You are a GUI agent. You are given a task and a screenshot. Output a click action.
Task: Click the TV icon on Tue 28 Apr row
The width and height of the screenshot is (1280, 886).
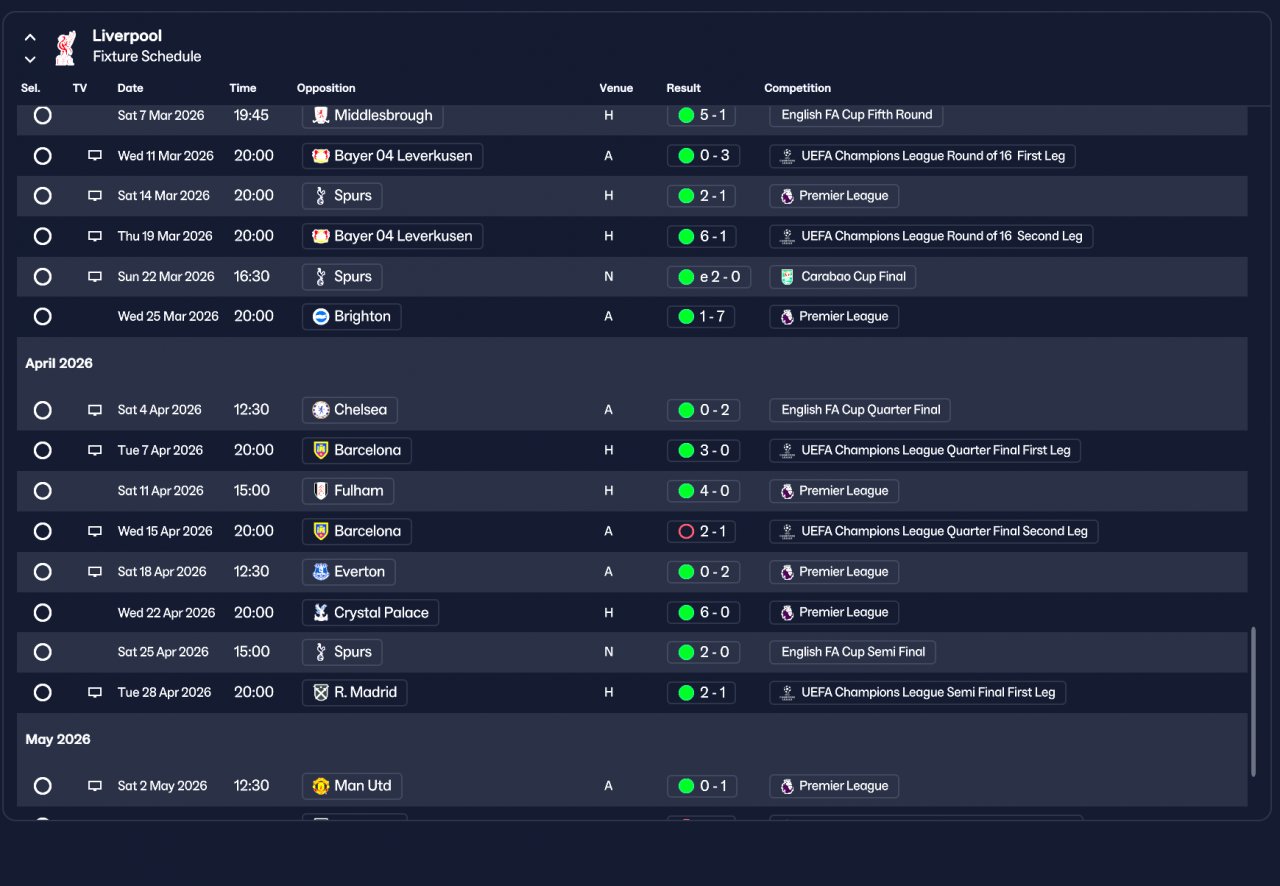click(x=95, y=693)
